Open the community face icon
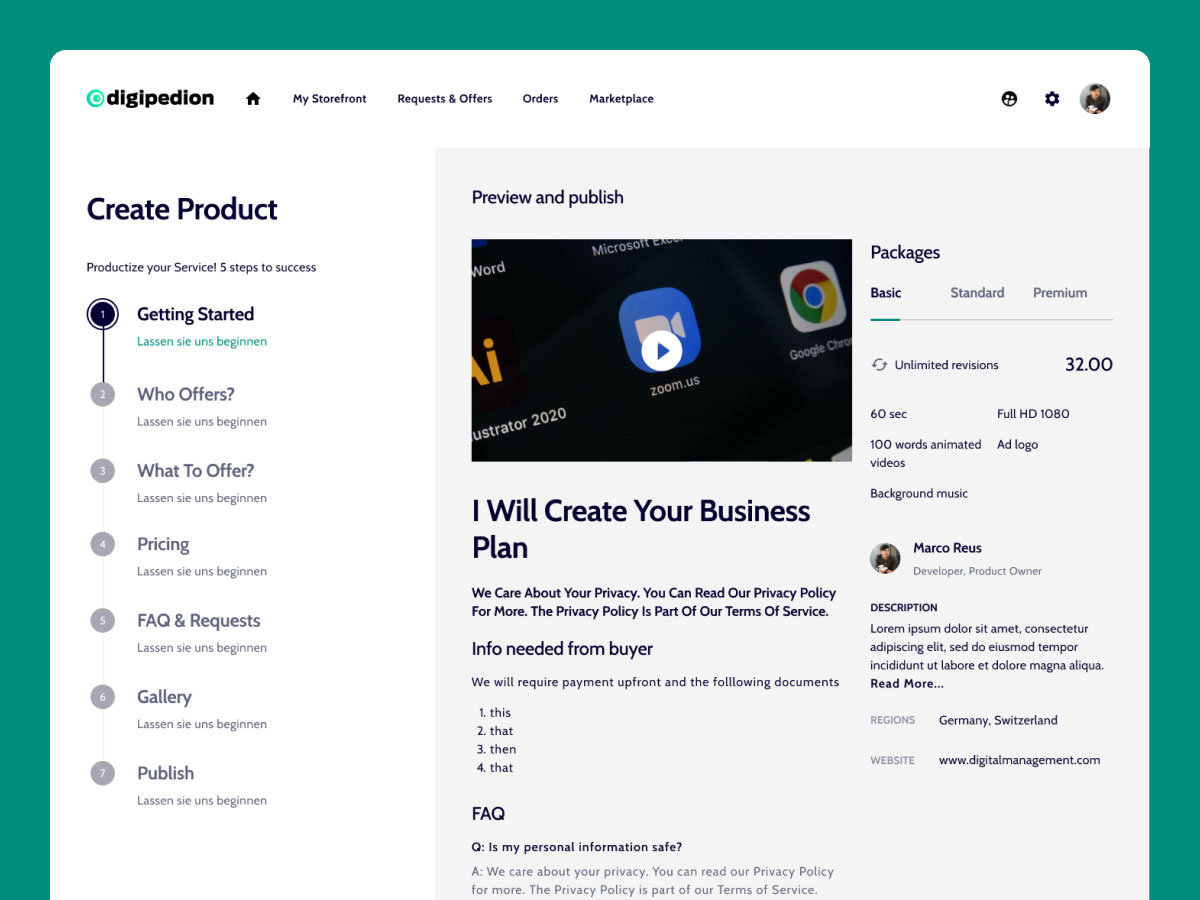 tap(1009, 99)
